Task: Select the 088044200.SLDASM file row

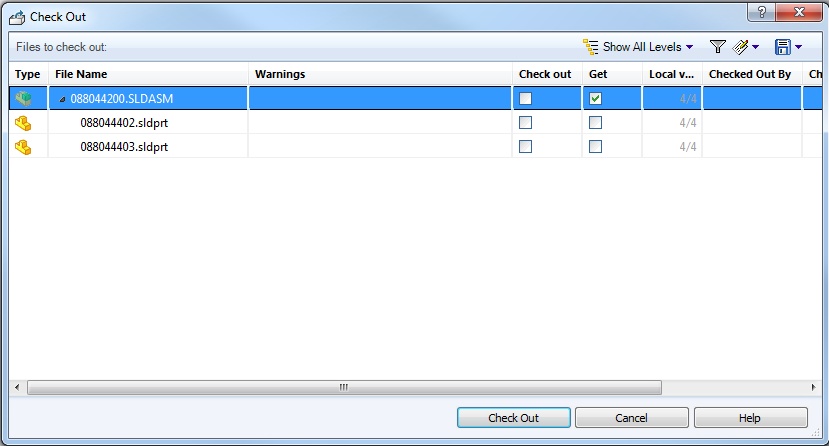Action: click(x=415, y=99)
